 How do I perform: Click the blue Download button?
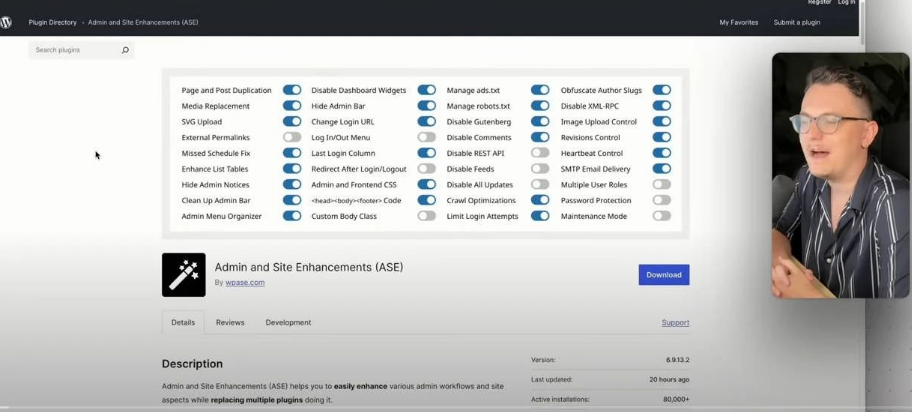664,275
